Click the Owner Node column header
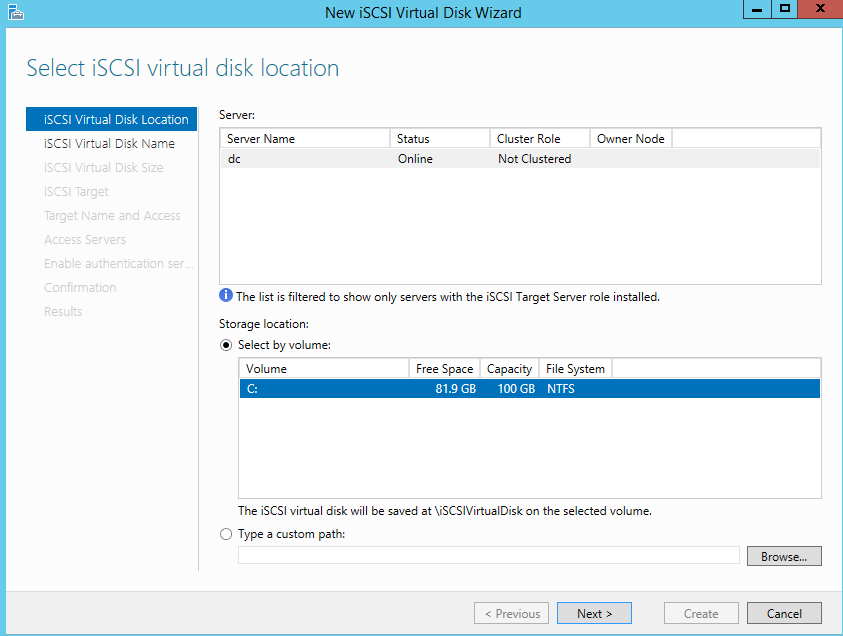The height and width of the screenshot is (636, 843). click(x=631, y=139)
